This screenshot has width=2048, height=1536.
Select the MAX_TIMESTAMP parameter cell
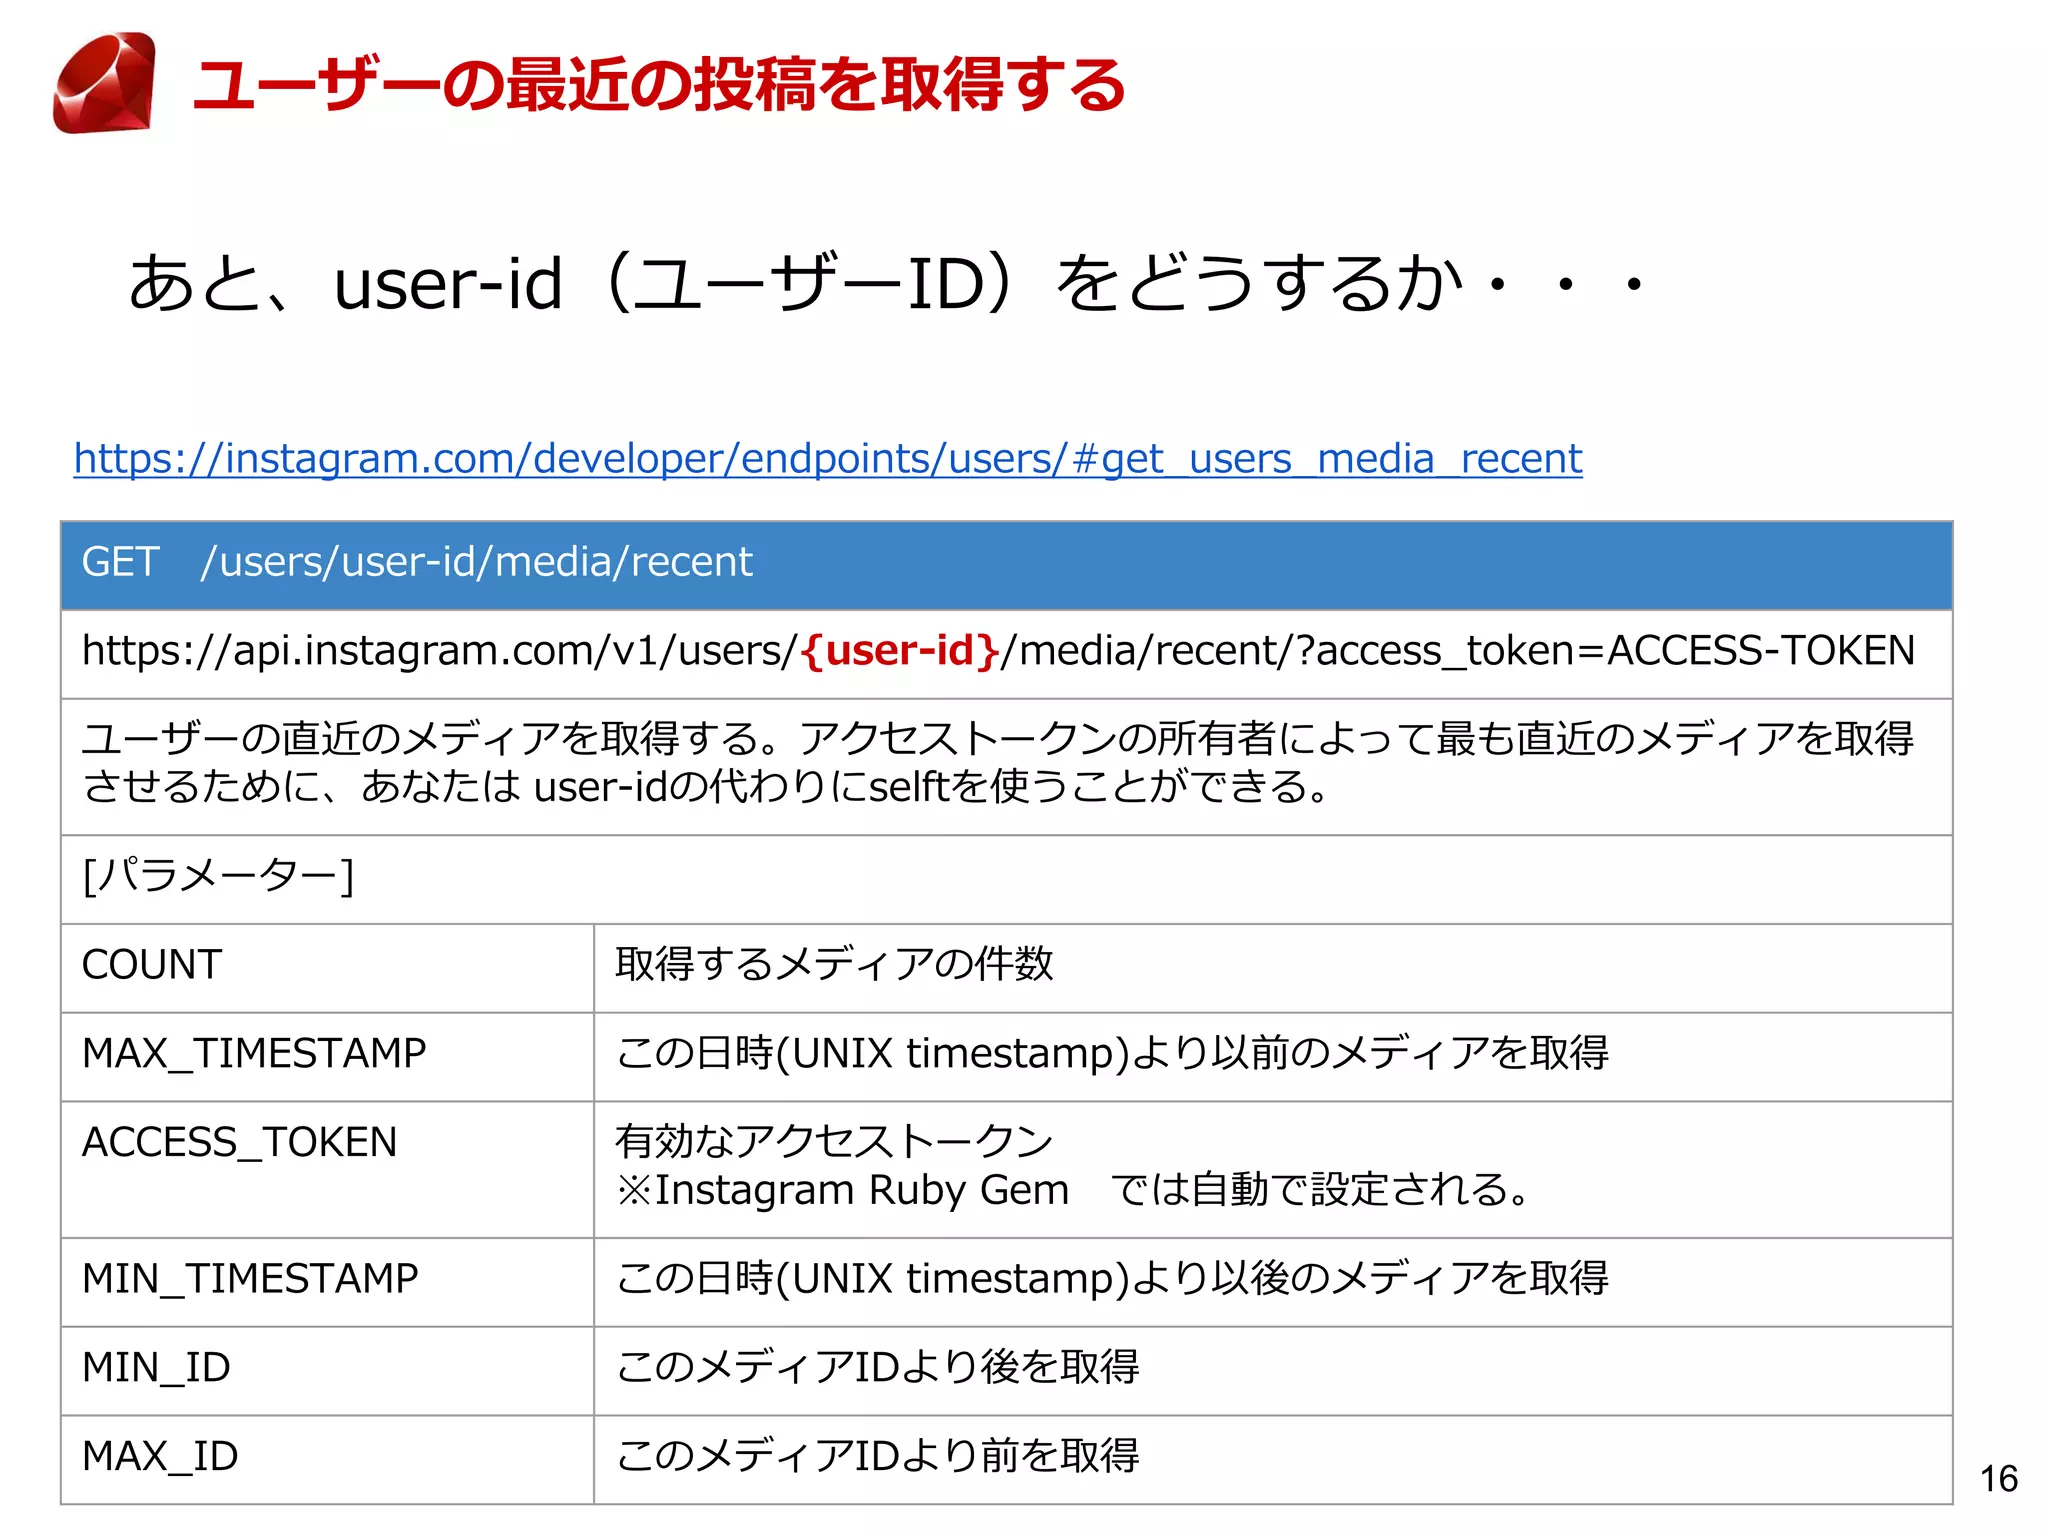327,1057
